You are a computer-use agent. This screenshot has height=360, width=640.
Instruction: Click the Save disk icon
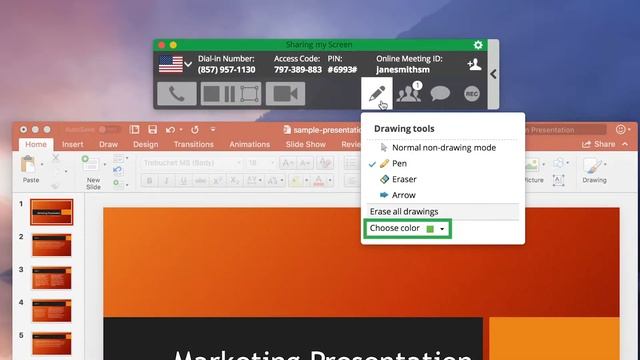point(153,129)
